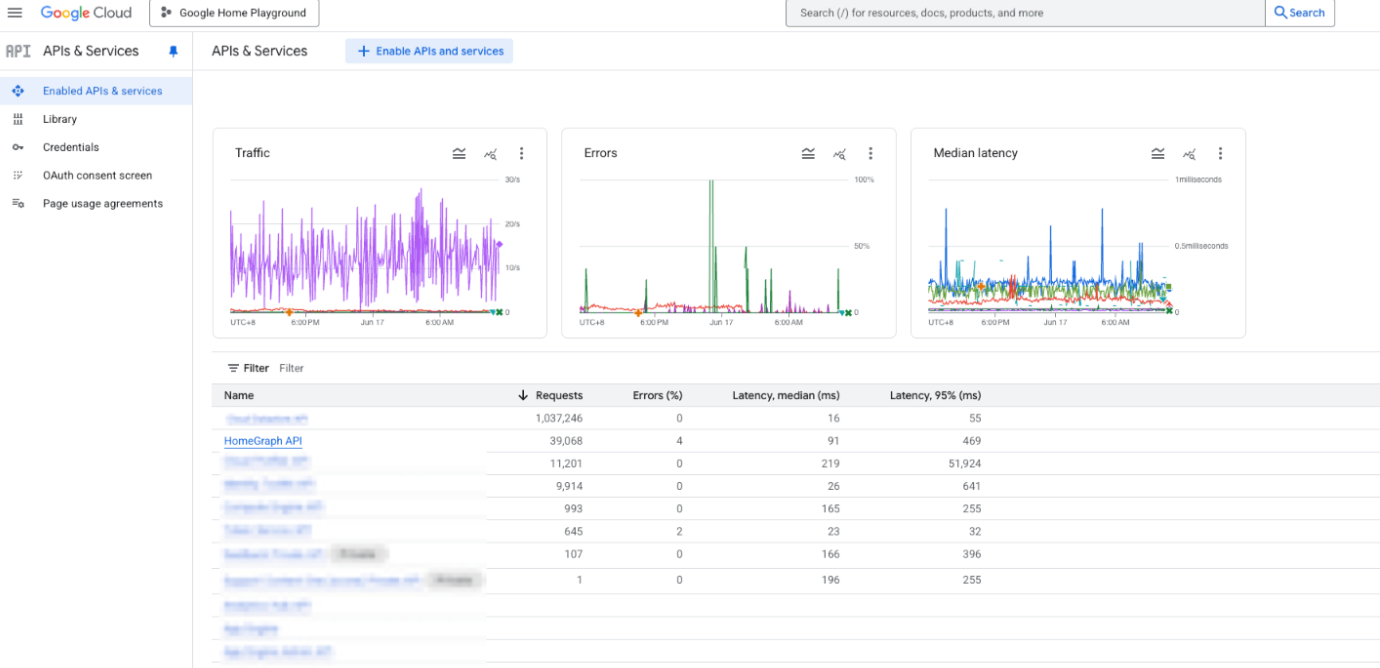Open the HomeGraph API link
Screen dimensions: 1380x668
[263, 441]
